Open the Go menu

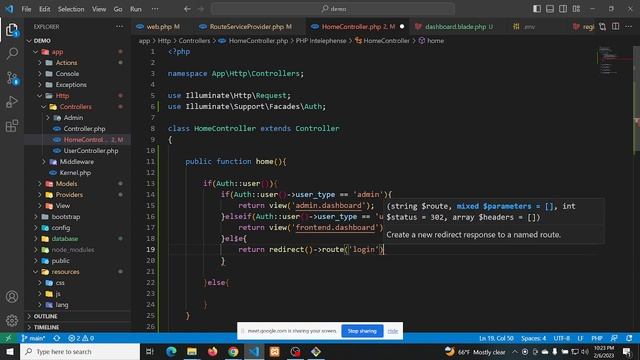[x=118, y=9]
